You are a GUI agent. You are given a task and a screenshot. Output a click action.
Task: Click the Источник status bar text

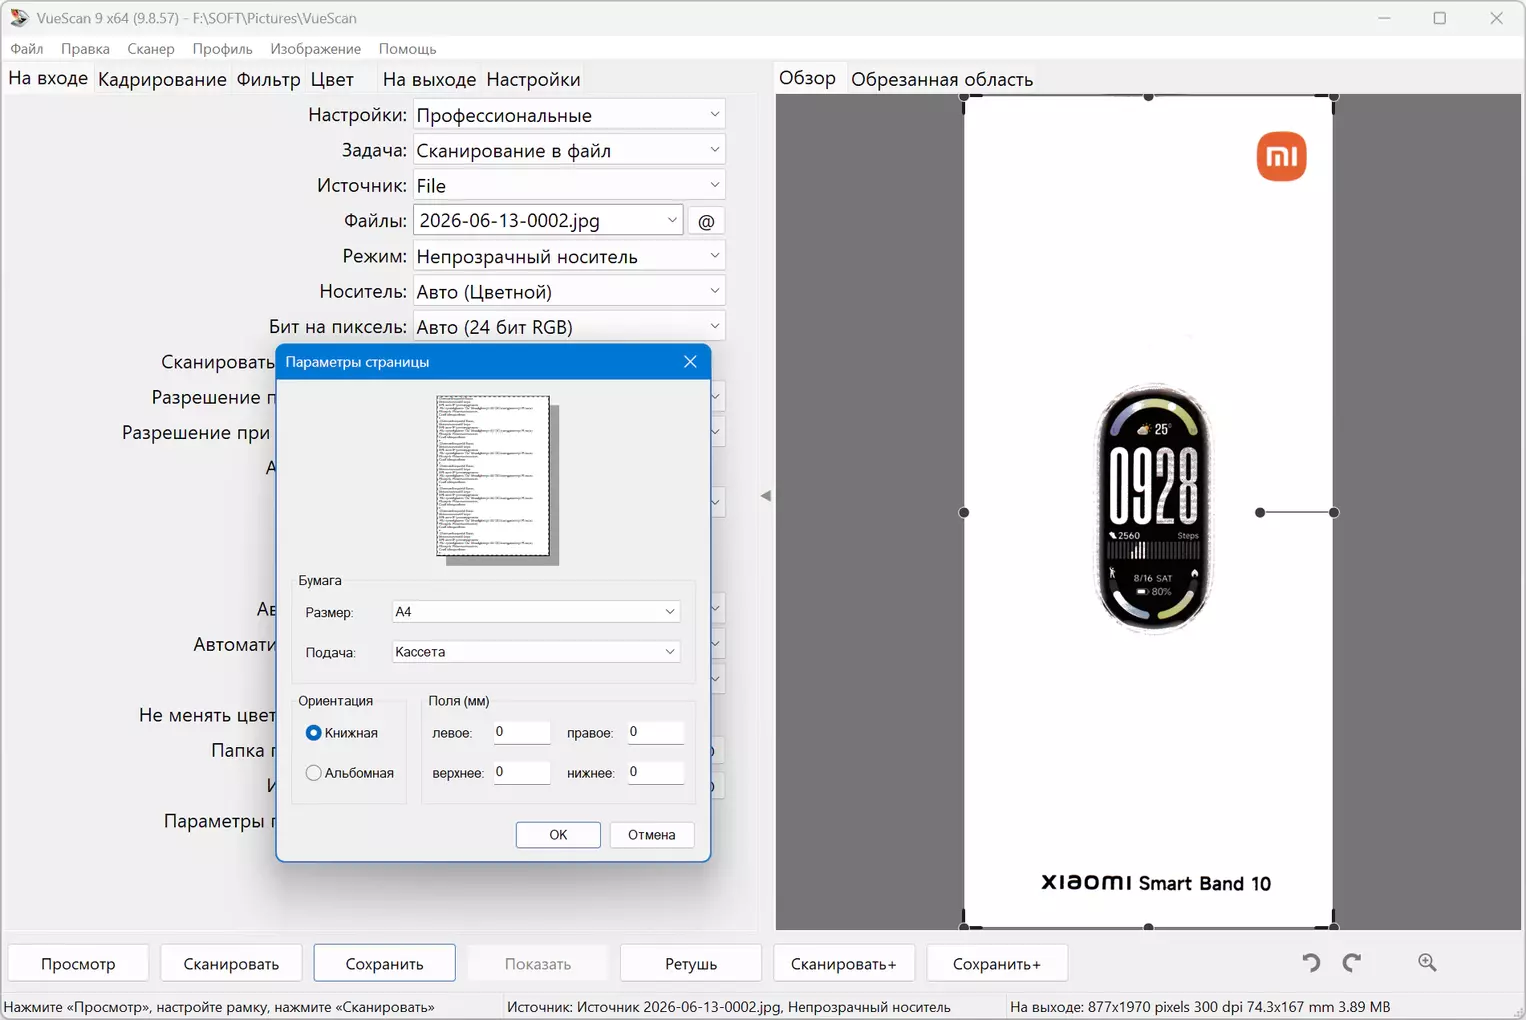pos(729,1007)
